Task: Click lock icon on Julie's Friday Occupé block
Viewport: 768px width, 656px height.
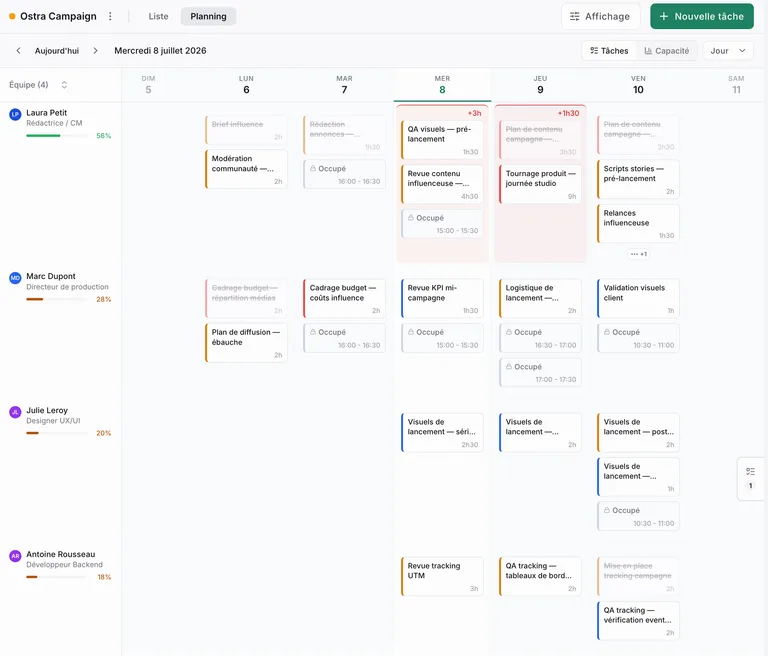Action: pyautogui.click(x=607, y=510)
